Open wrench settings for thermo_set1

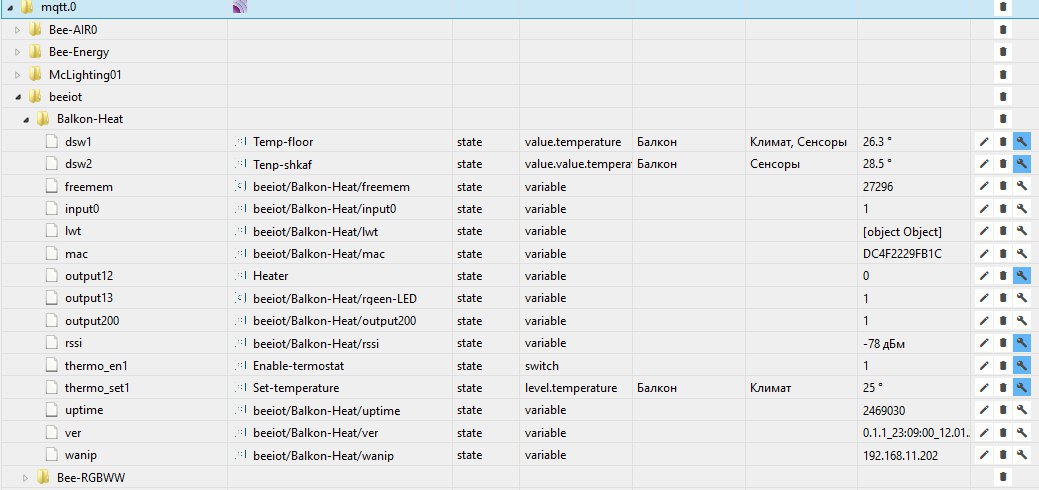tap(1022, 388)
